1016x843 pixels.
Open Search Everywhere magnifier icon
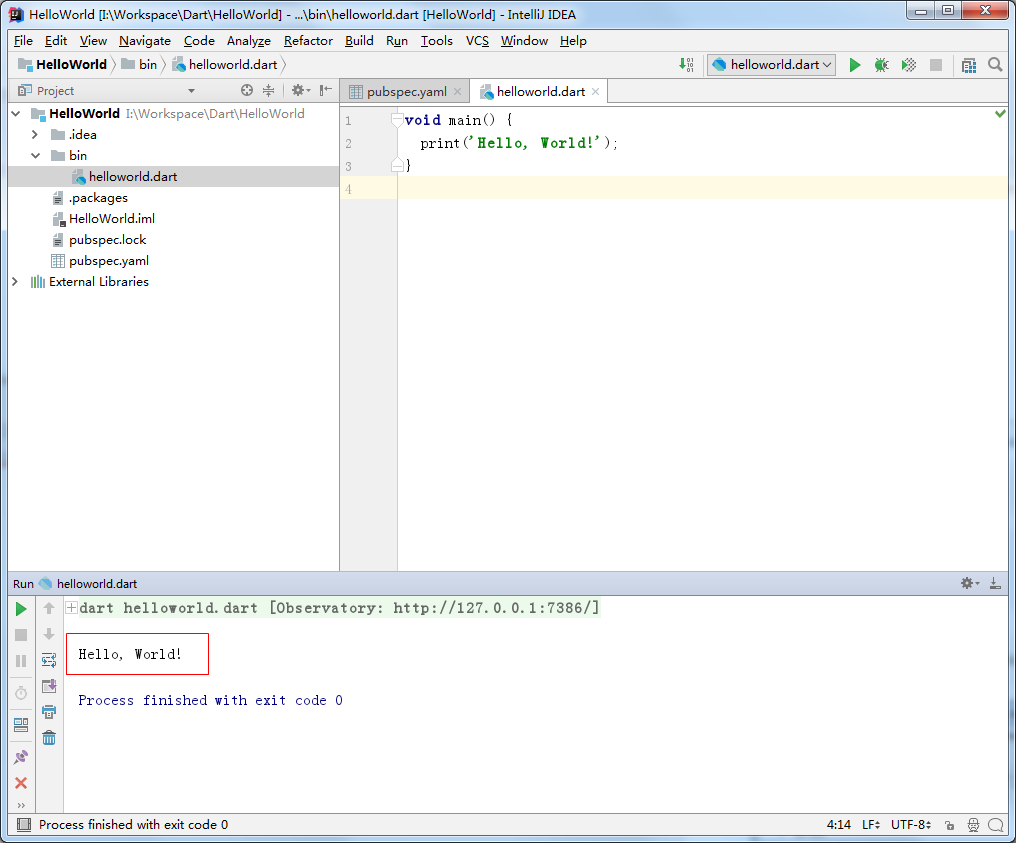(995, 65)
